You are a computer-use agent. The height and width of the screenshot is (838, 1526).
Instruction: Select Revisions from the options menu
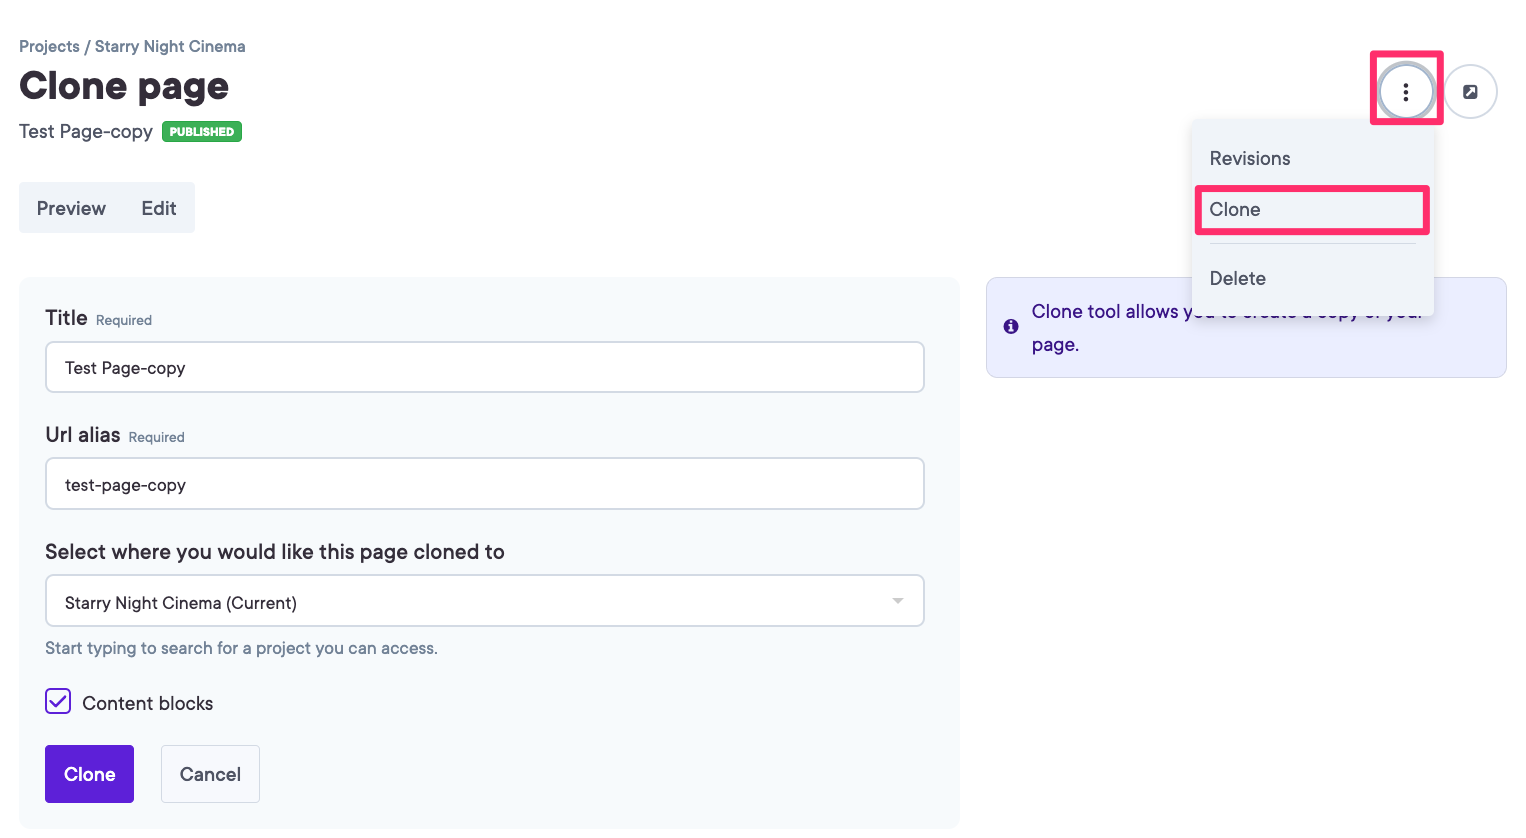[x=1250, y=158]
